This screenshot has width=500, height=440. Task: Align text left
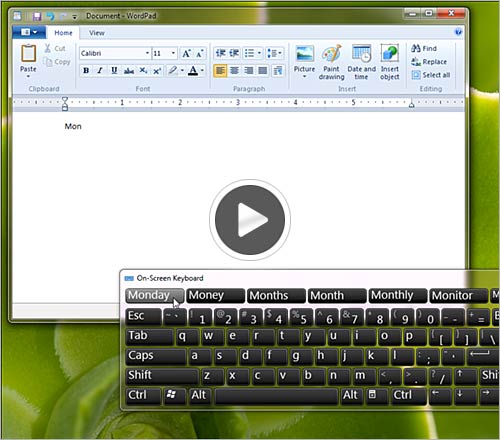(x=220, y=71)
